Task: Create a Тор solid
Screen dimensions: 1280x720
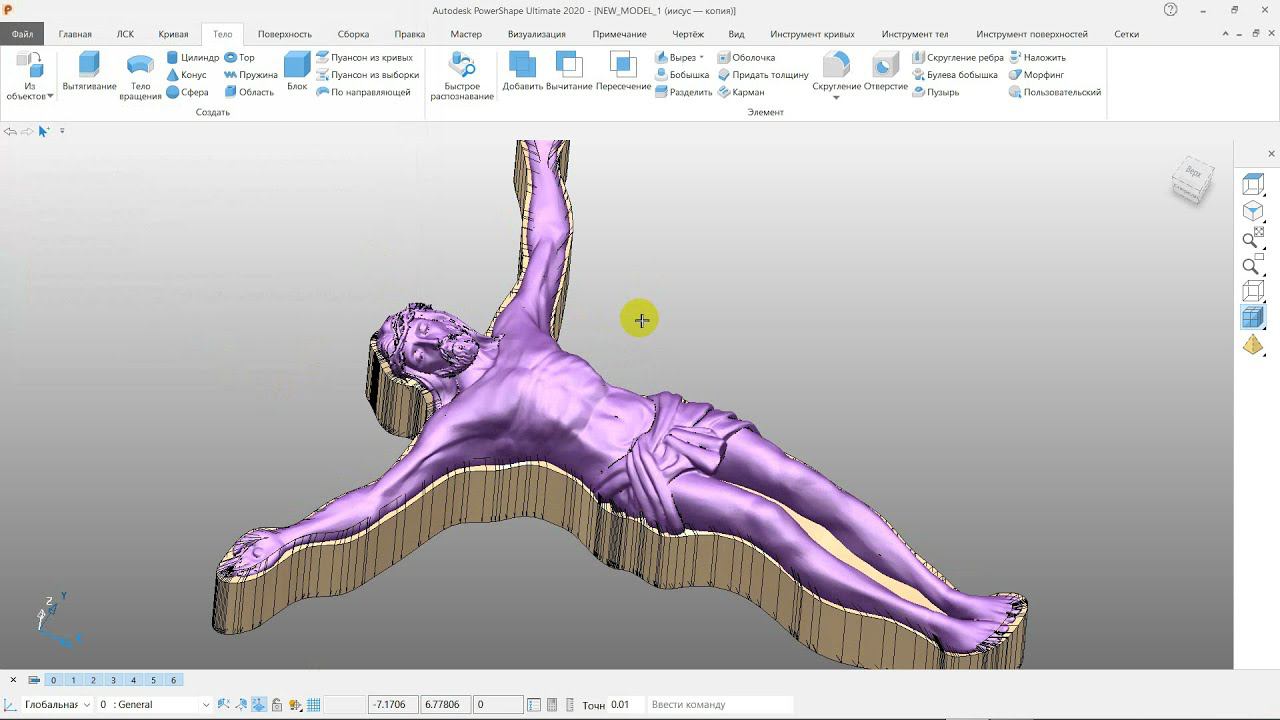Action: 240,58
